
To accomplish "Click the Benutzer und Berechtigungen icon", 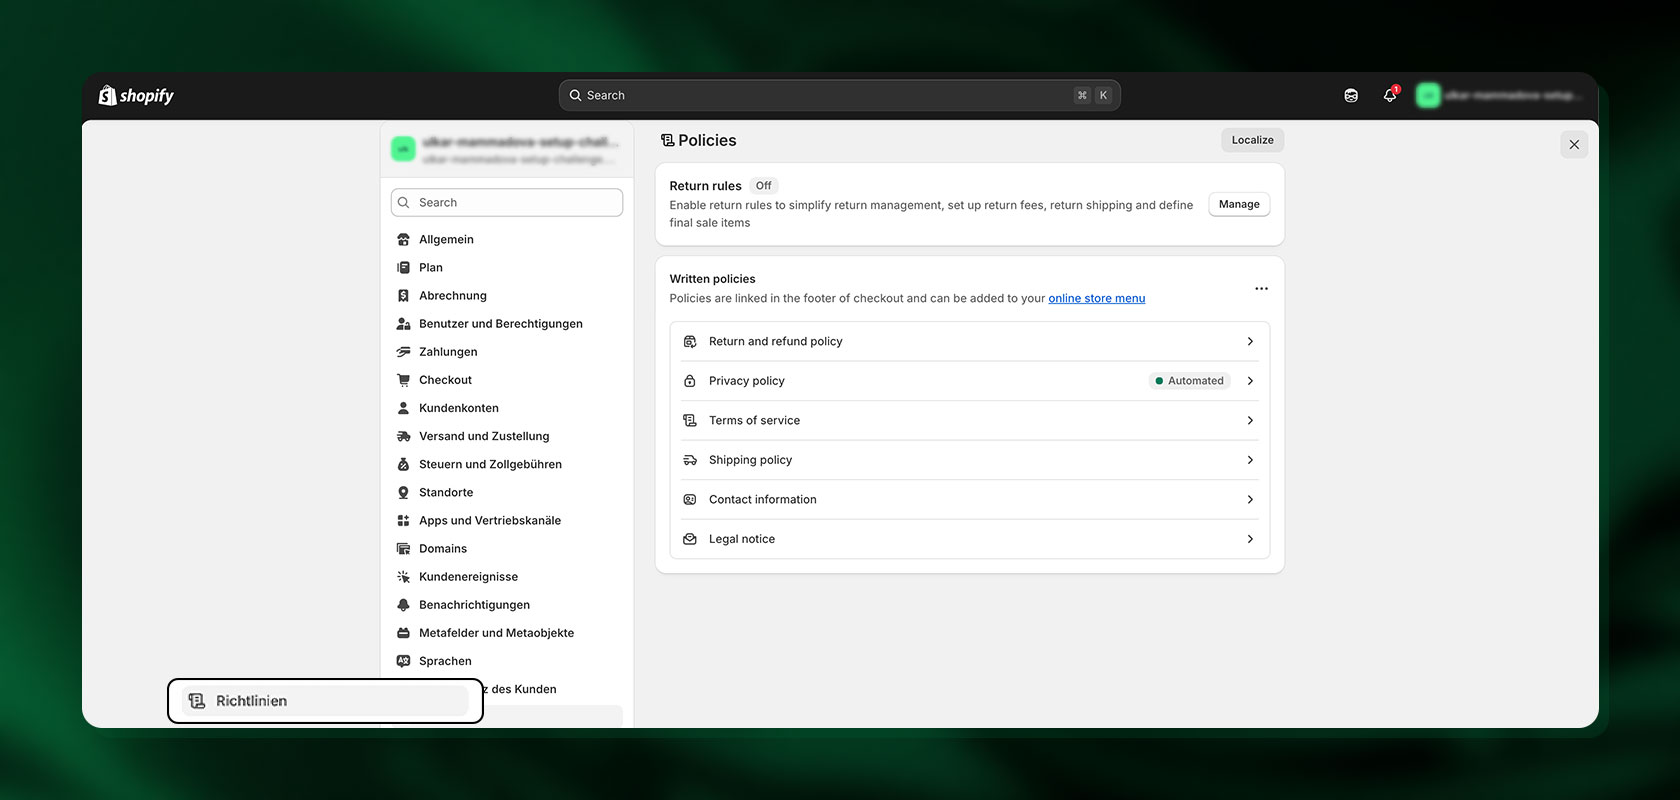I will 403,323.
